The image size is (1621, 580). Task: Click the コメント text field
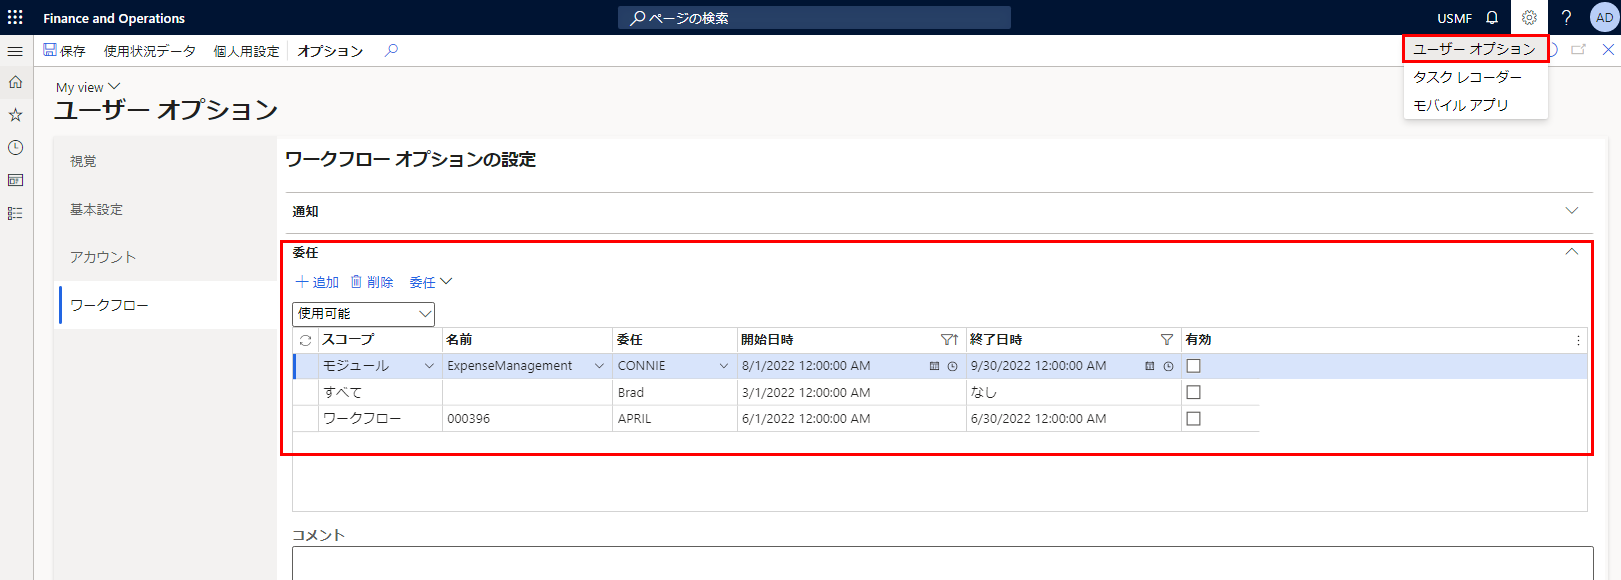[x=942, y=563]
